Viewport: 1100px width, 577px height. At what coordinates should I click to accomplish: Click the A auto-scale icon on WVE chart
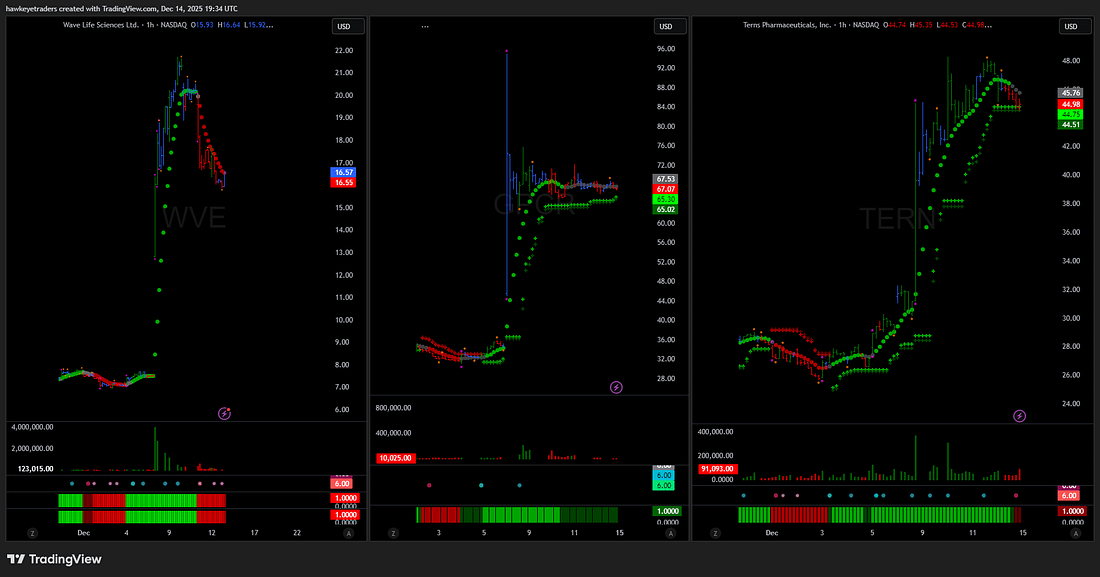[x=349, y=533]
